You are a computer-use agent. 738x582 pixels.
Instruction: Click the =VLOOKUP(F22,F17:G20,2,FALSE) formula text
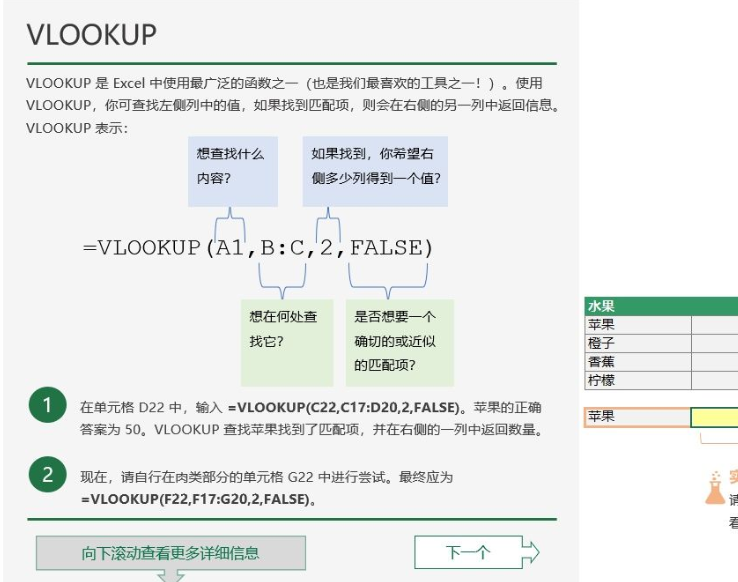coord(195,499)
